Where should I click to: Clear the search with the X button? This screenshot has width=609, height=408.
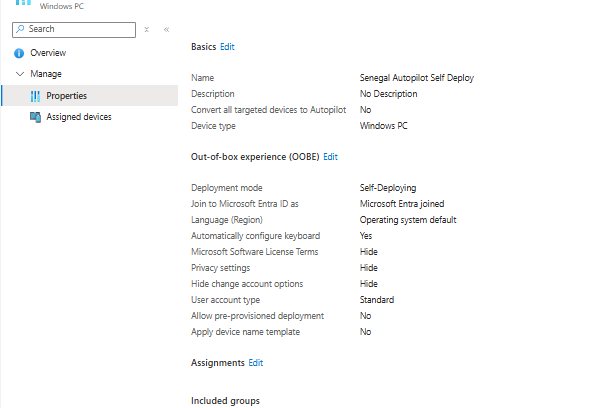point(146,30)
